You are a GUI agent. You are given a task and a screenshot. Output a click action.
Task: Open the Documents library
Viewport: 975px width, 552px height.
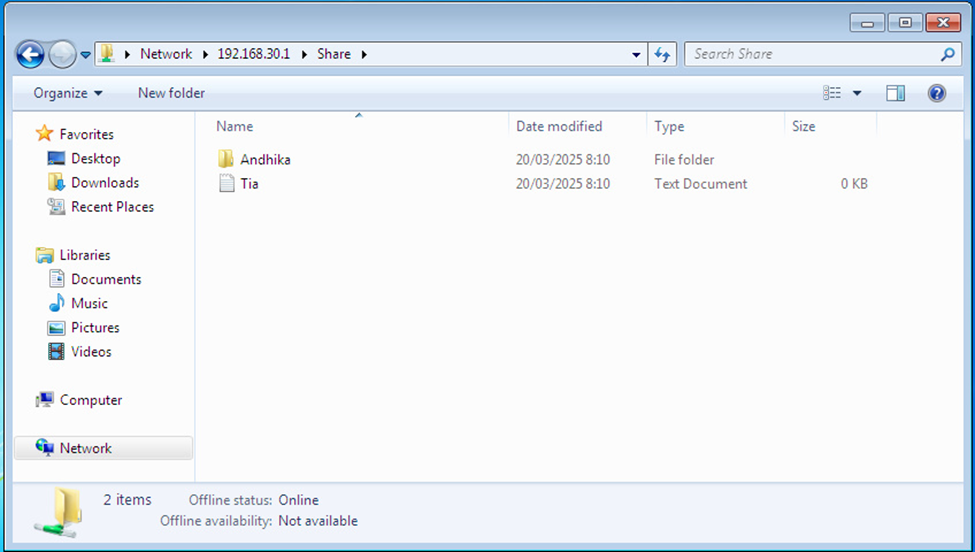[x=106, y=279]
